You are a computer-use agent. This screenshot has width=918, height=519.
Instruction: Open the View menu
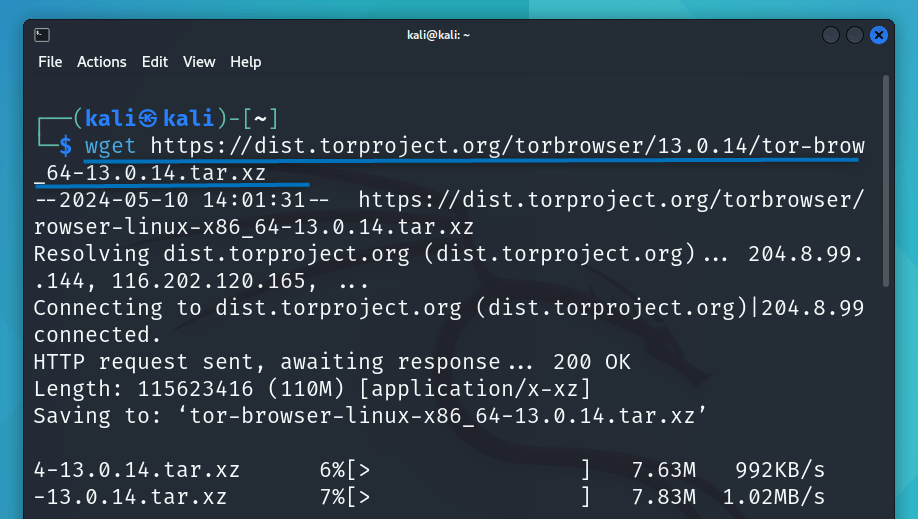pyautogui.click(x=199, y=62)
